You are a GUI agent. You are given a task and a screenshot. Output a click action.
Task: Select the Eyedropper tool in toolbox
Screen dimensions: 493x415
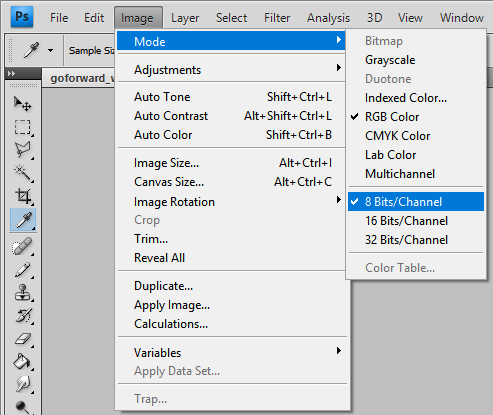23,220
